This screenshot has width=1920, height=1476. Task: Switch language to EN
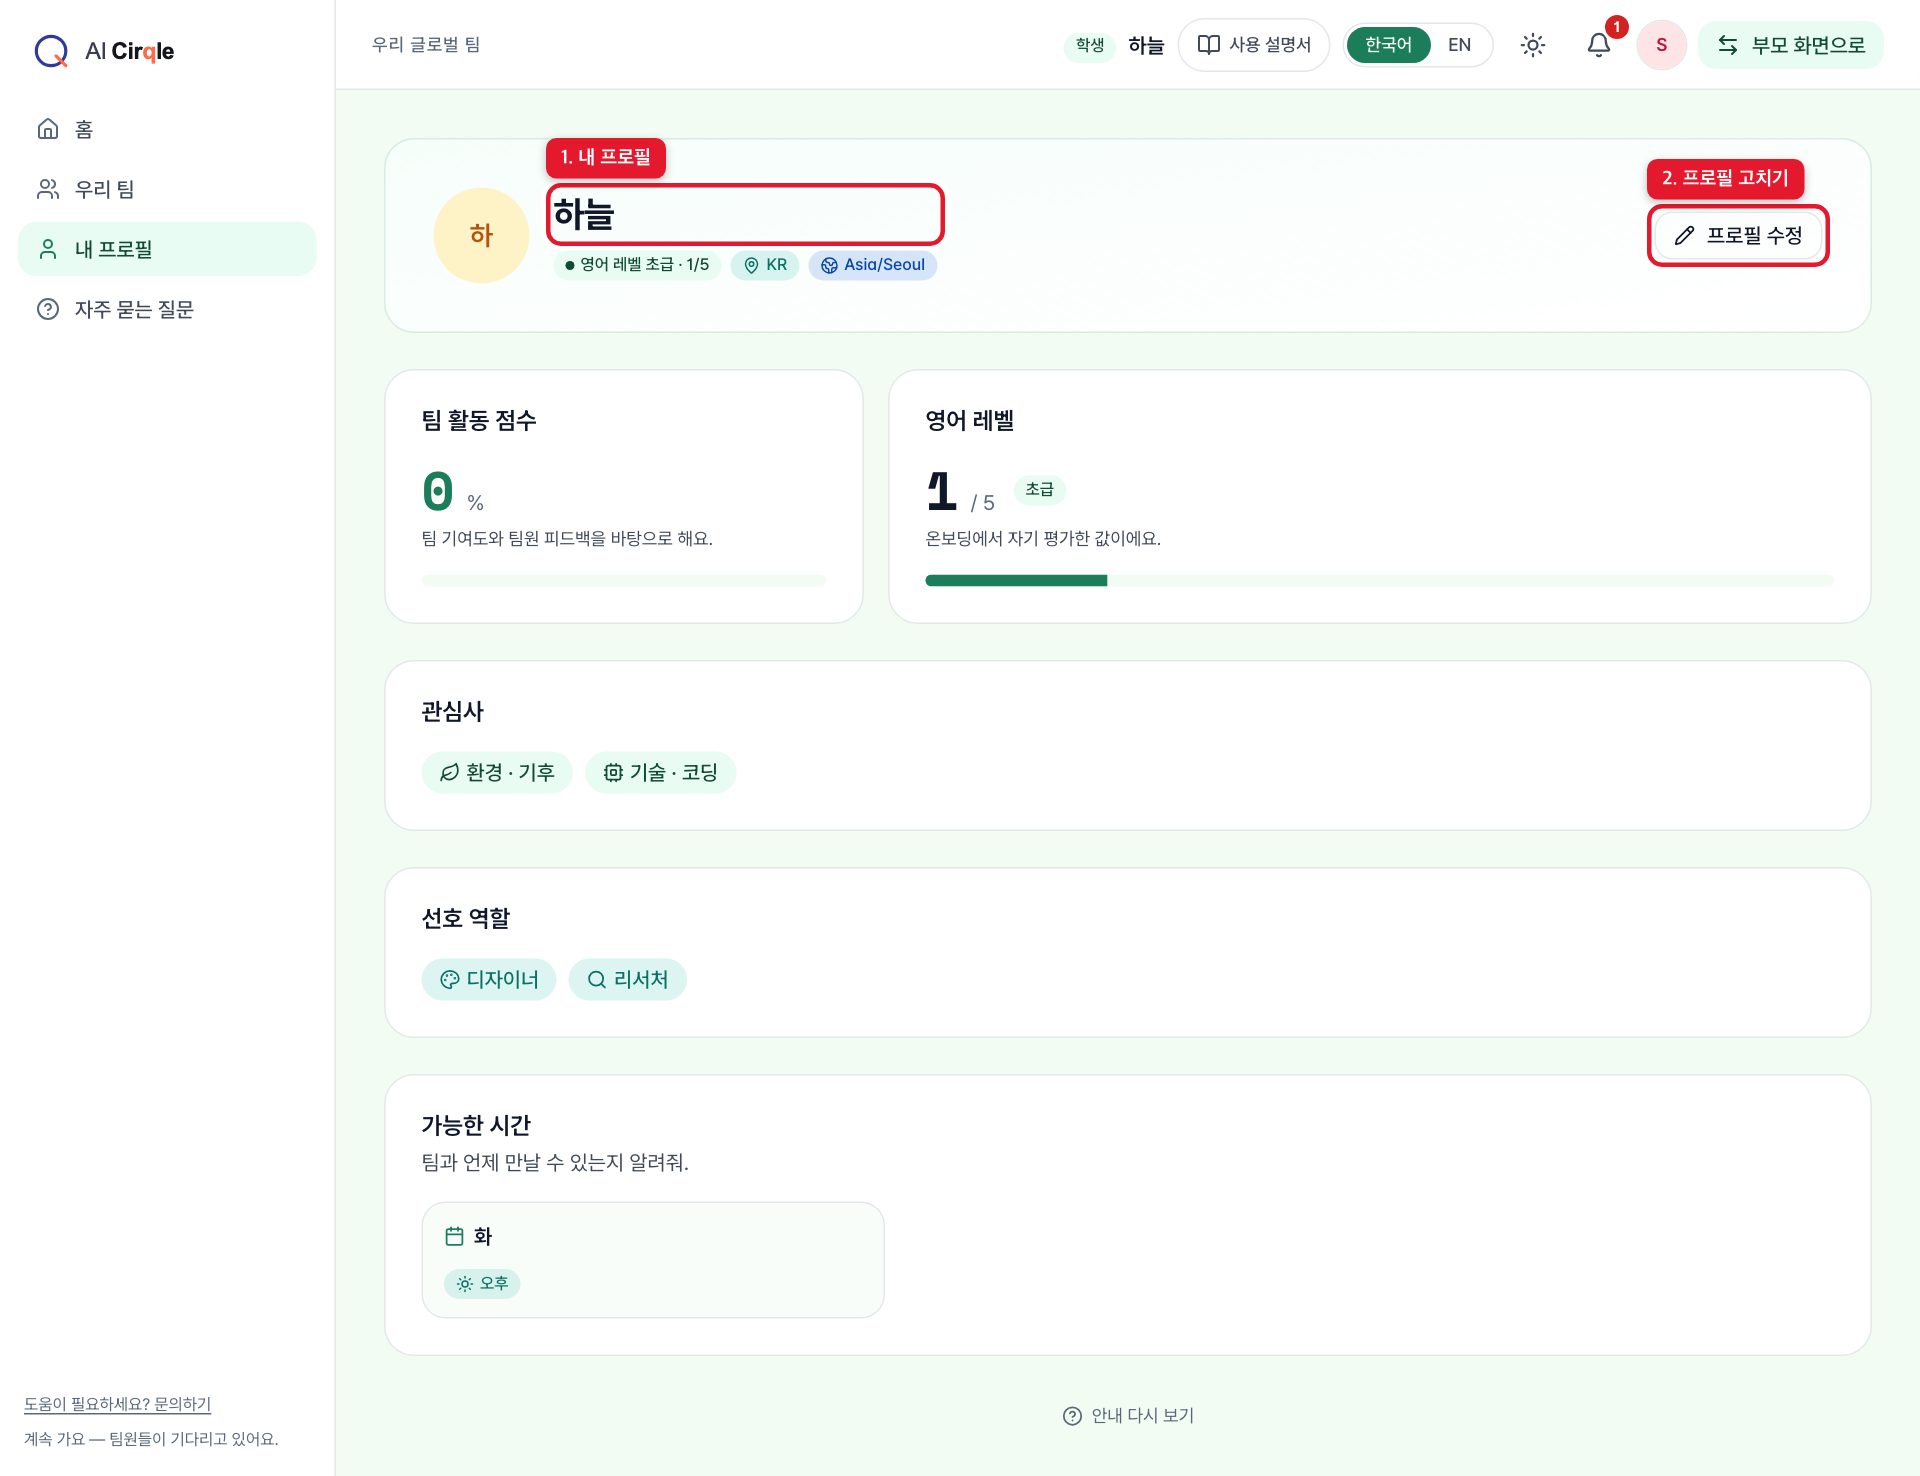point(1459,45)
